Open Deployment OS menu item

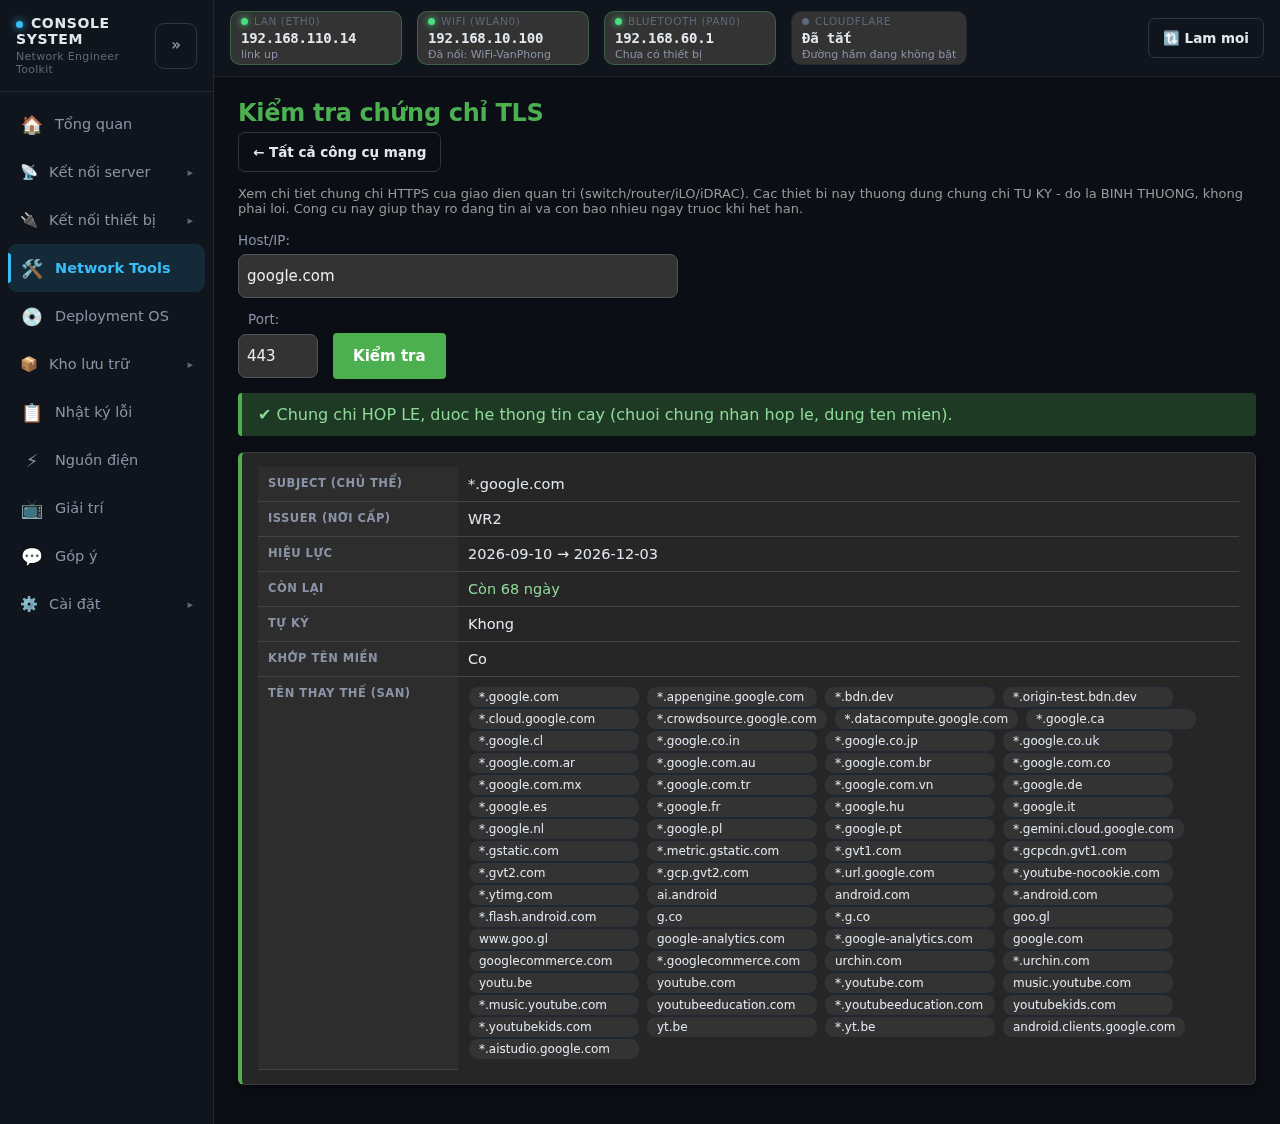pyautogui.click(x=106, y=316)
